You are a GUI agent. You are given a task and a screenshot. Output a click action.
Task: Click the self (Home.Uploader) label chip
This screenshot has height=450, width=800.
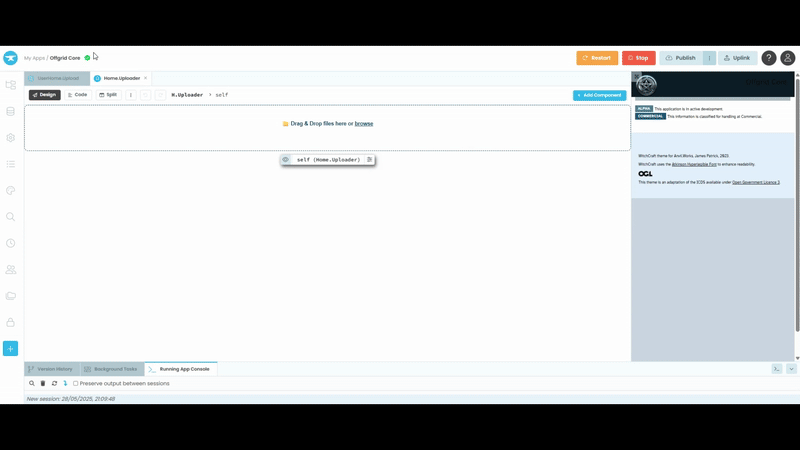point(328,160)
